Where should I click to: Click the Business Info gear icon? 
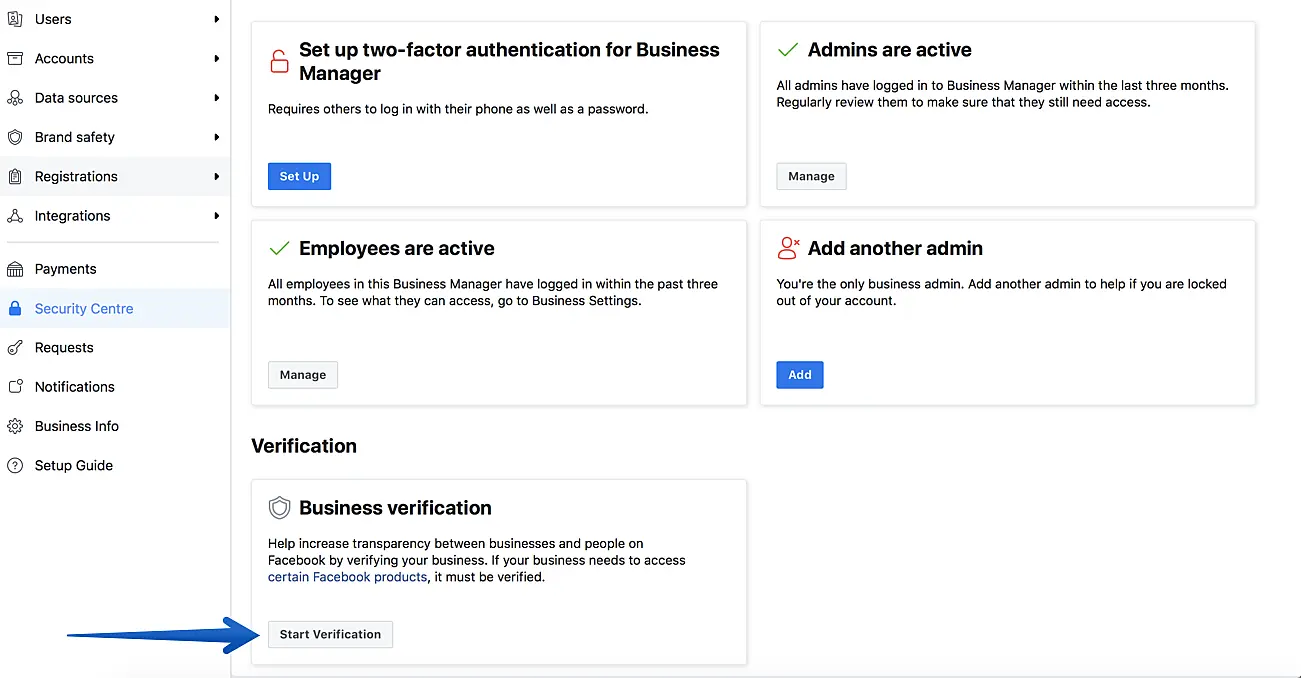15,426
